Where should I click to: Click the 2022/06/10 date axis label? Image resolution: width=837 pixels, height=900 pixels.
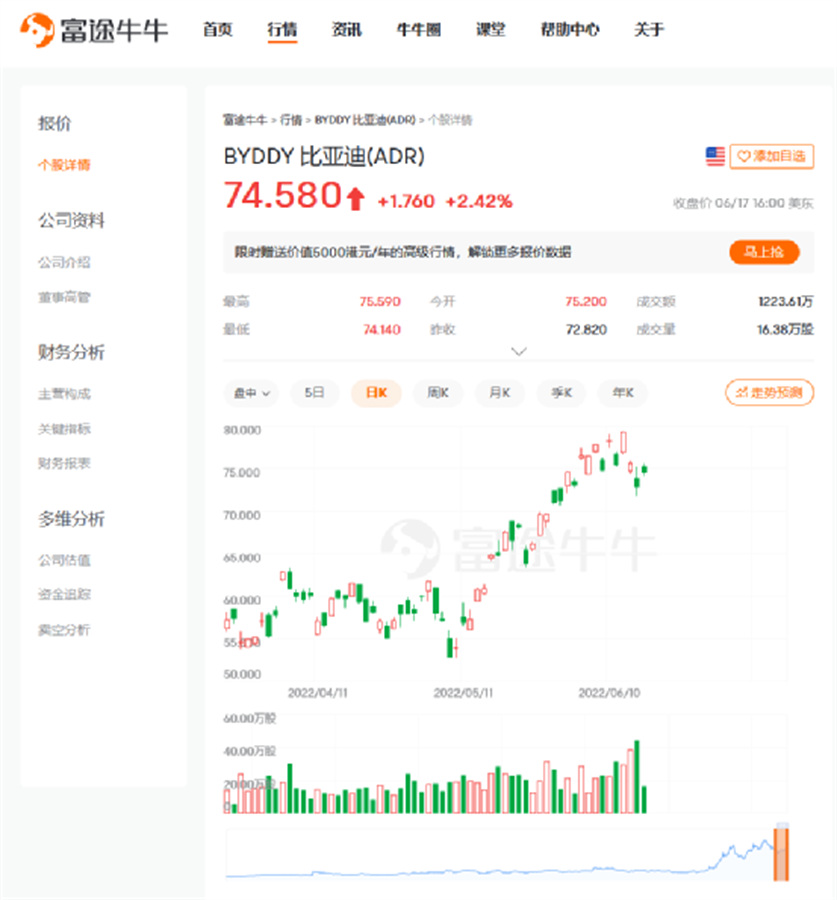tap(609, 693)
